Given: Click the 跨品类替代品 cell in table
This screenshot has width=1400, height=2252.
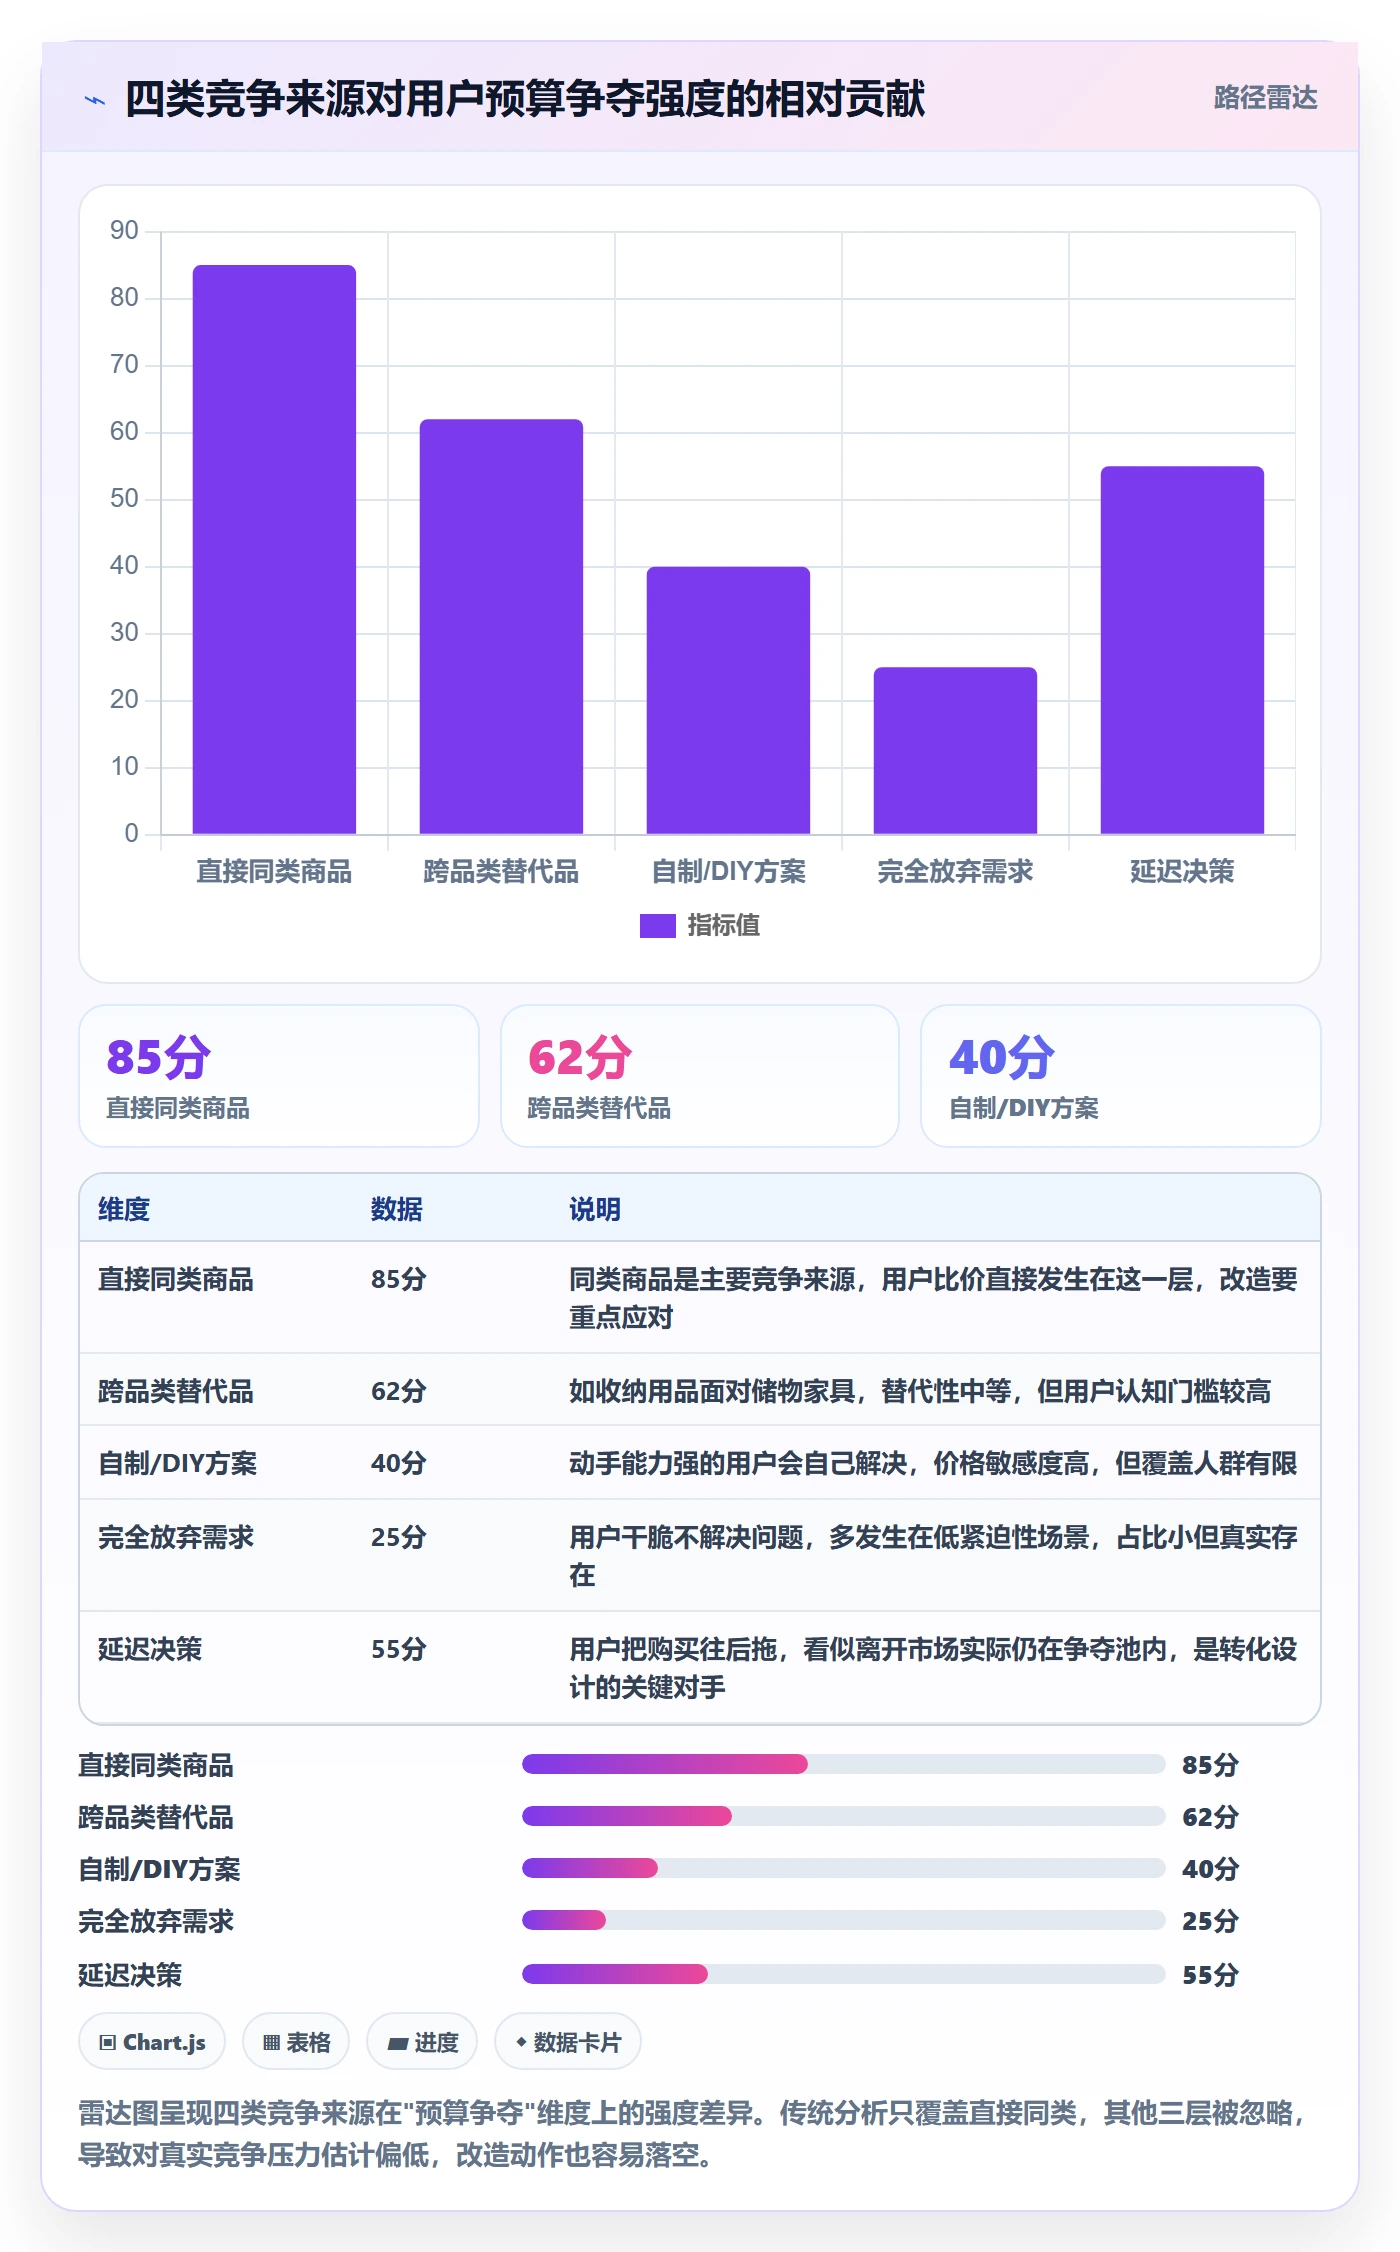Looking at the screenshot, I should (x=176, y=1391).
